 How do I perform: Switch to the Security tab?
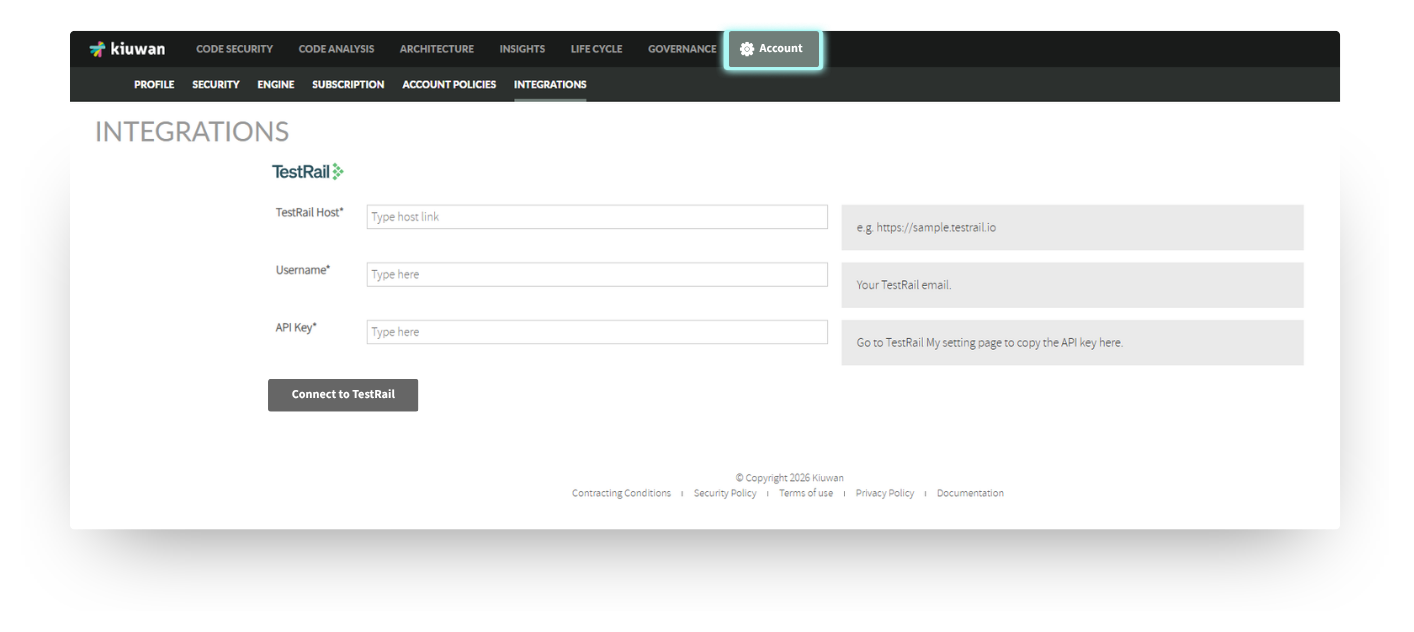coord(215,84)
